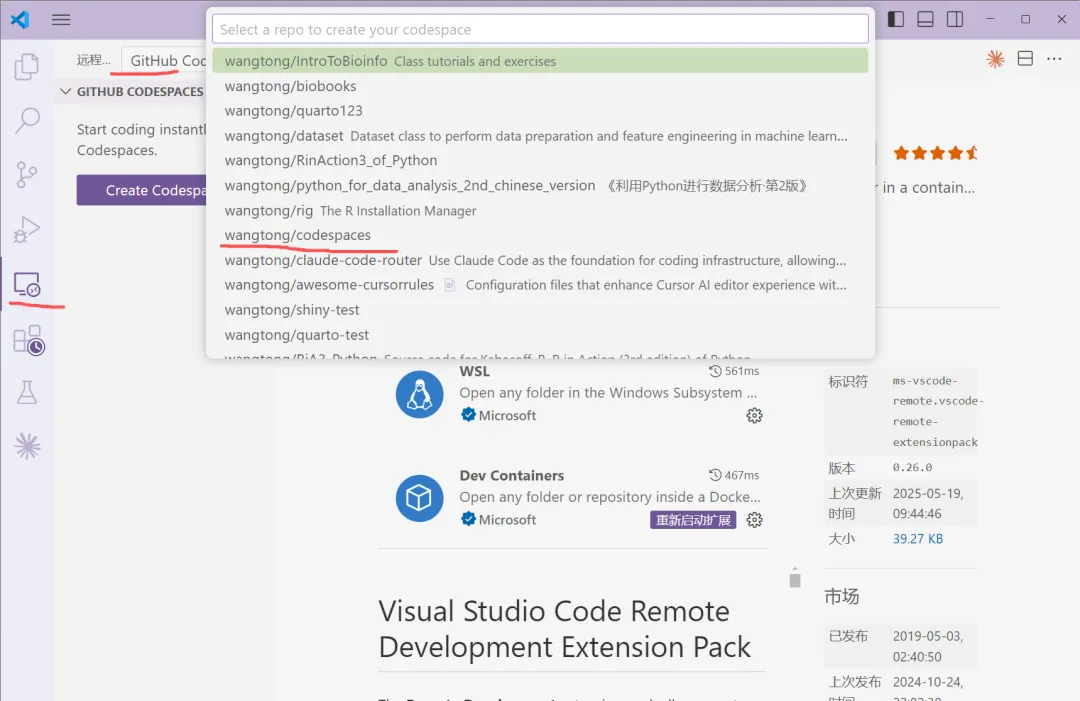
Task: Open the hamburger application menu
Action: pos(61,19)
